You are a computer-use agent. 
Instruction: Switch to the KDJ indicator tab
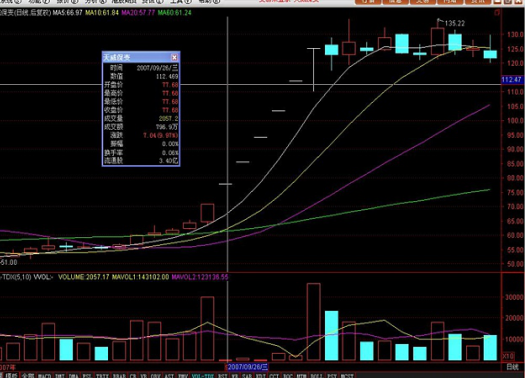pyautogui.click(x=261, y=376)
